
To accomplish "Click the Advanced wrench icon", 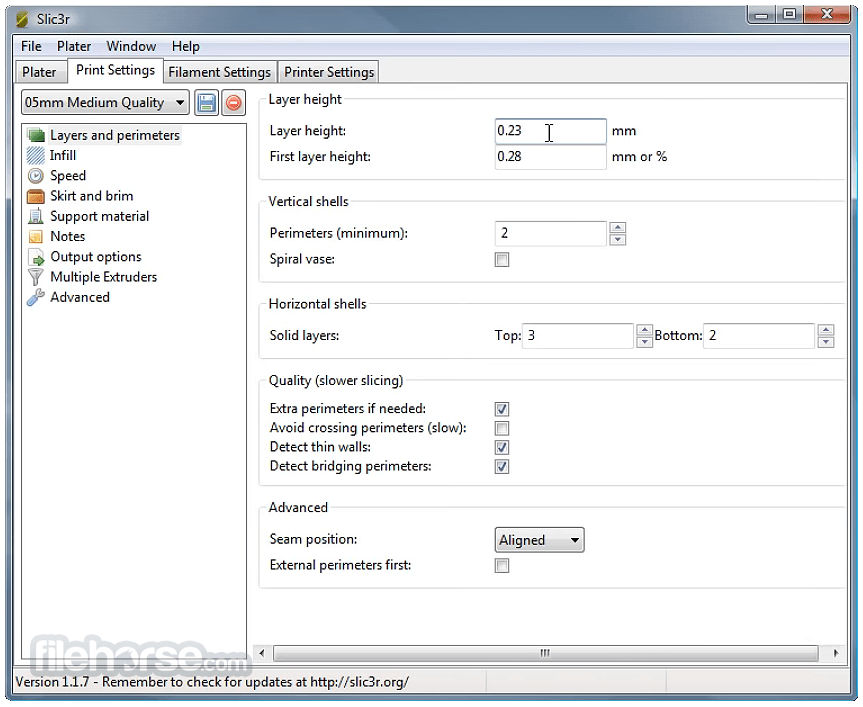I will (x=36, y=298).
